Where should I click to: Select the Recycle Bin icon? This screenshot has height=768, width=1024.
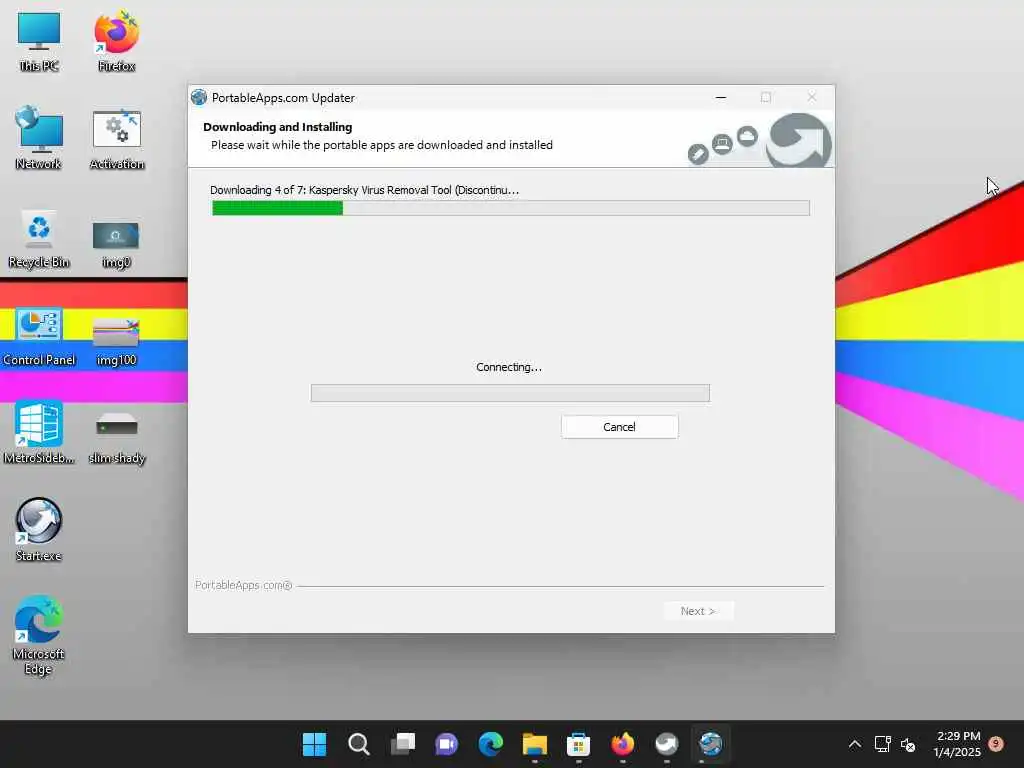pos(39,238)
